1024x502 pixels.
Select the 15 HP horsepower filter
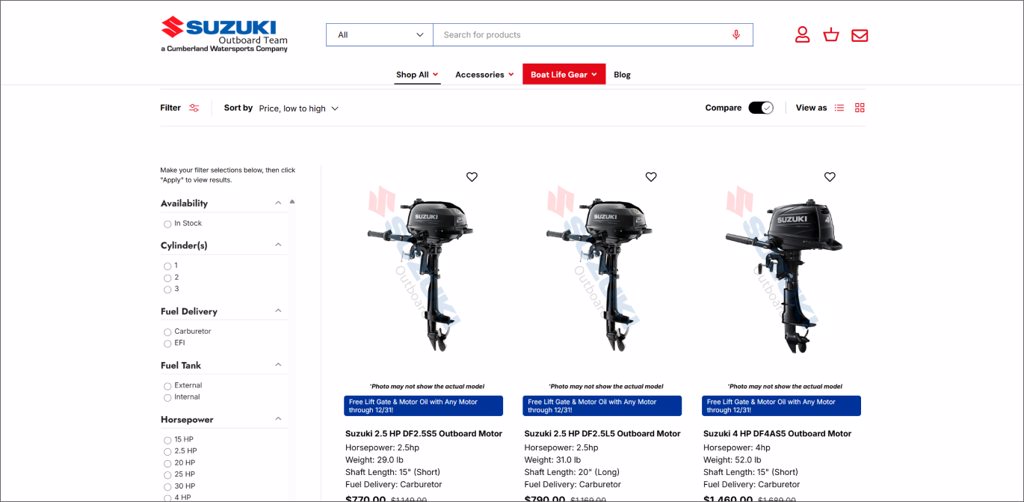point(168,440)
